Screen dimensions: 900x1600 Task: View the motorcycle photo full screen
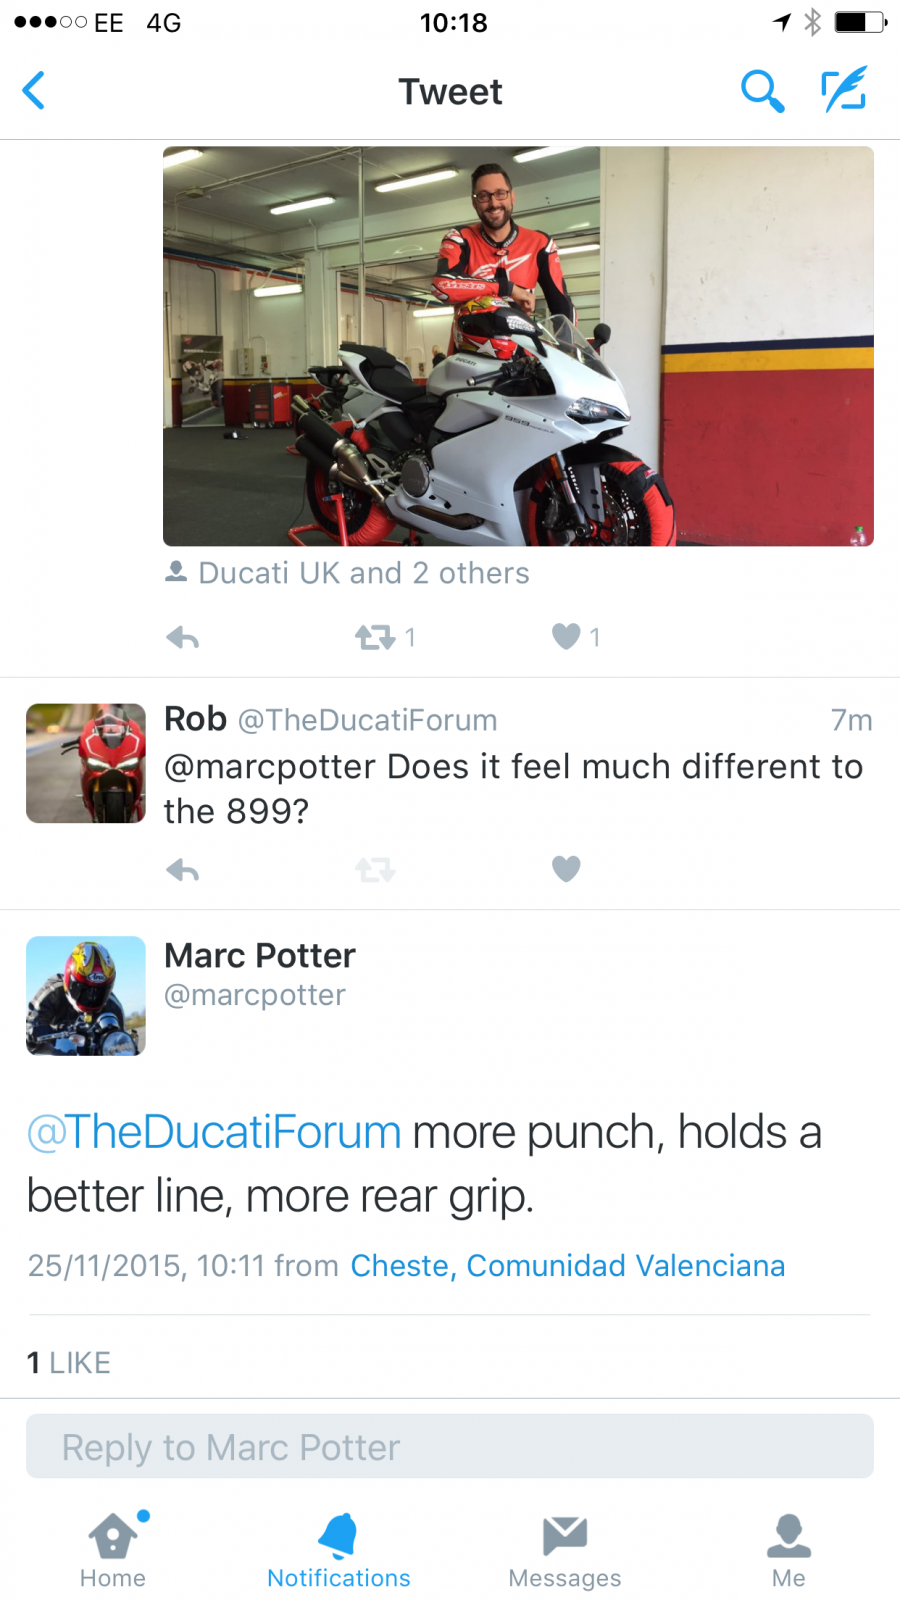518,346
